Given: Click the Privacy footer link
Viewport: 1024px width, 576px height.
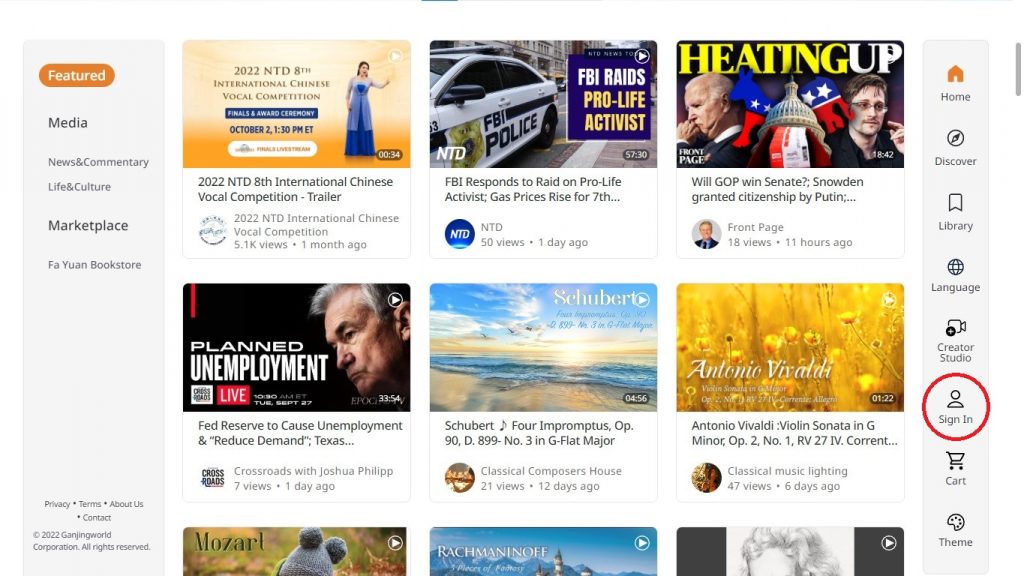Looking at the screenshot, I should (57, 504).
